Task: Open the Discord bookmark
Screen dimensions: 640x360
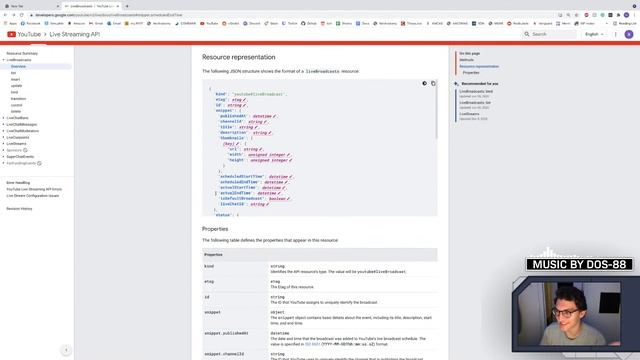Action: 251,24
